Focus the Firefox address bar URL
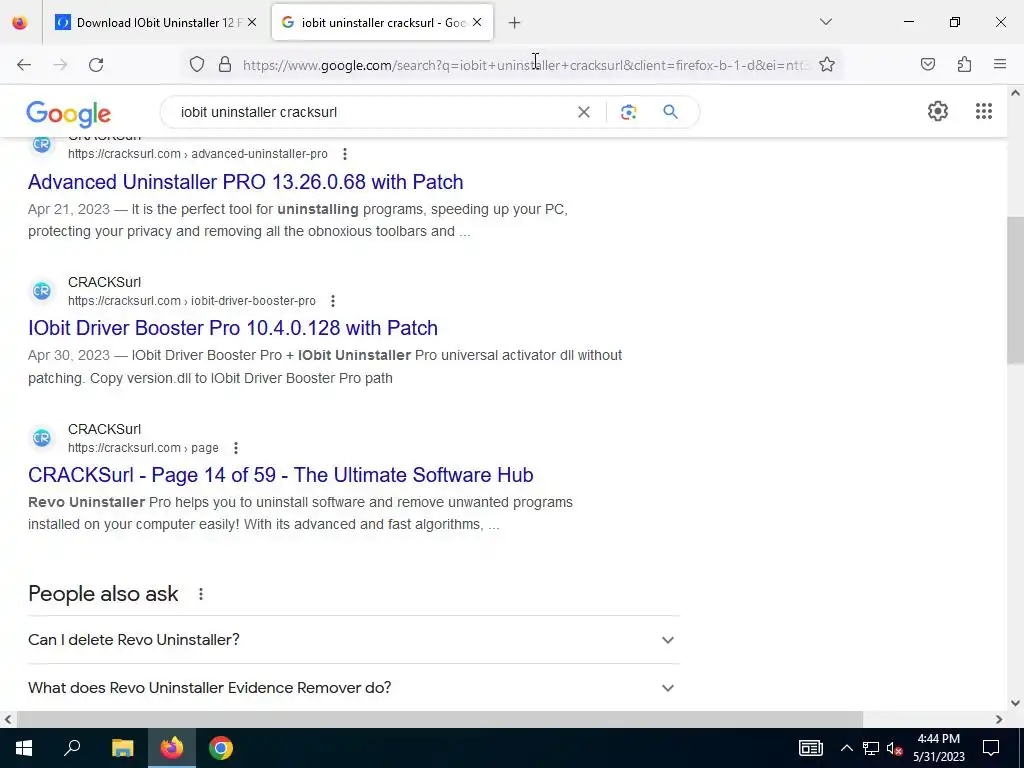Image resolution: width=1024 pixels, height=768 pixels. coord(526,65)
